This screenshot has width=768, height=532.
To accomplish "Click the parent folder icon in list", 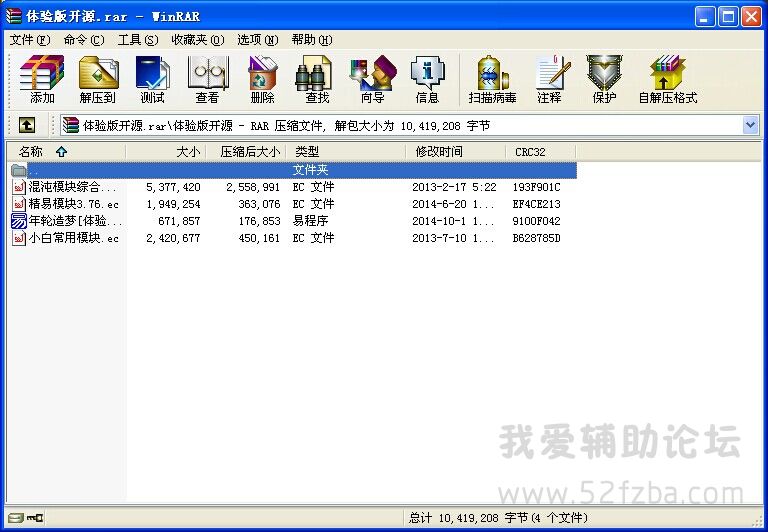I will click(x=19, y=170).
